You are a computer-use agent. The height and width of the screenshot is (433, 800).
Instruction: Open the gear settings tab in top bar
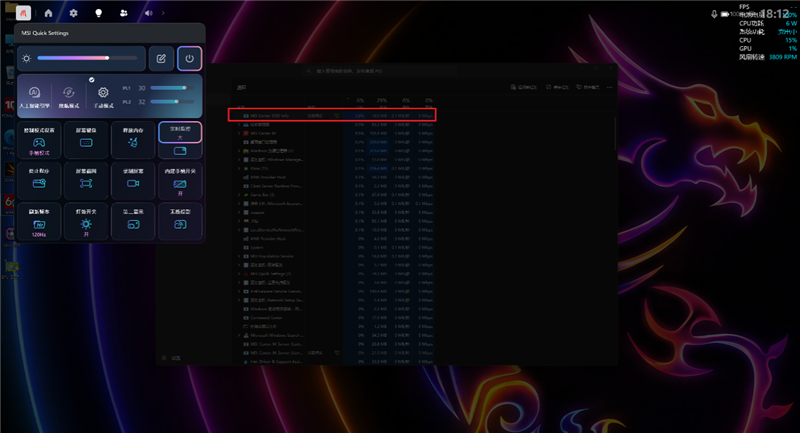[73, 13]
